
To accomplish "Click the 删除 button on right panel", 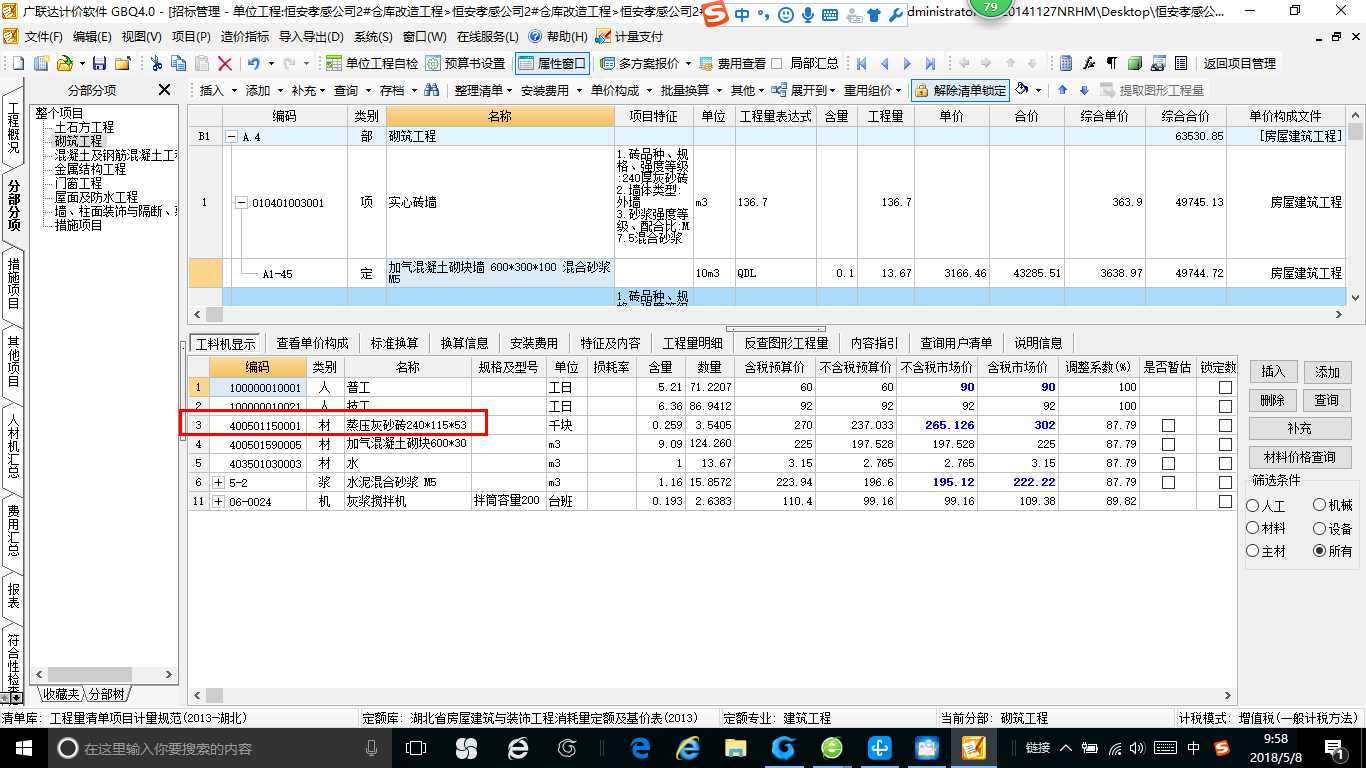I will (1272, 400).
